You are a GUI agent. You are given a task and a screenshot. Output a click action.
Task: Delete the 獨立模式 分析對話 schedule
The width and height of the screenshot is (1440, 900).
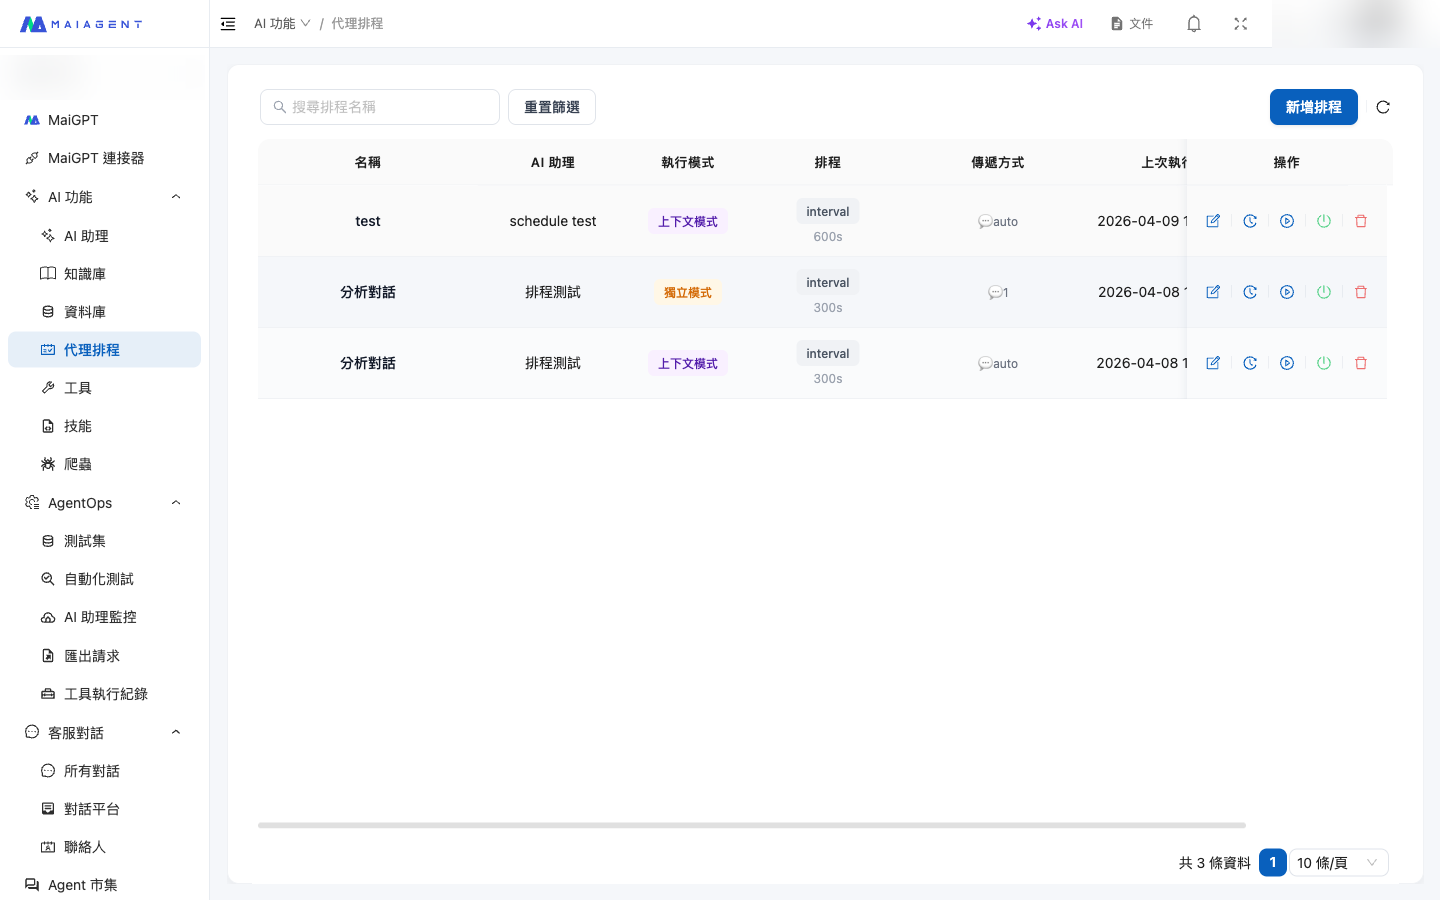pos(1361,292)
